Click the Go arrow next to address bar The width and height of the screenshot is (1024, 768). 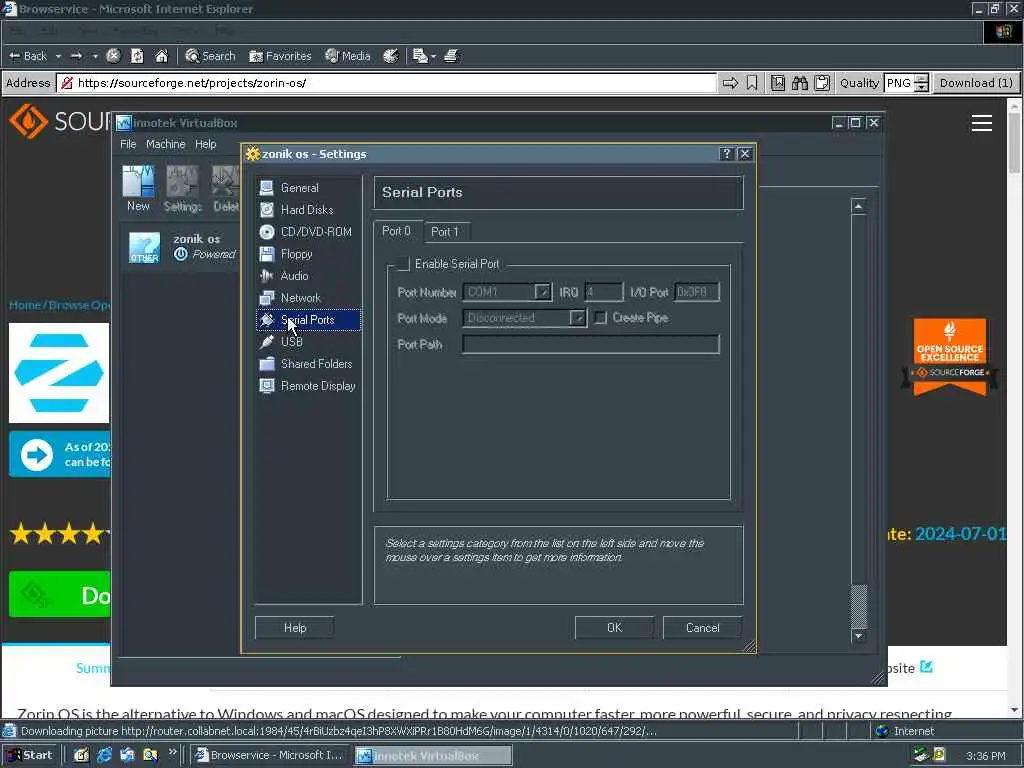click(x=730, y=83)
